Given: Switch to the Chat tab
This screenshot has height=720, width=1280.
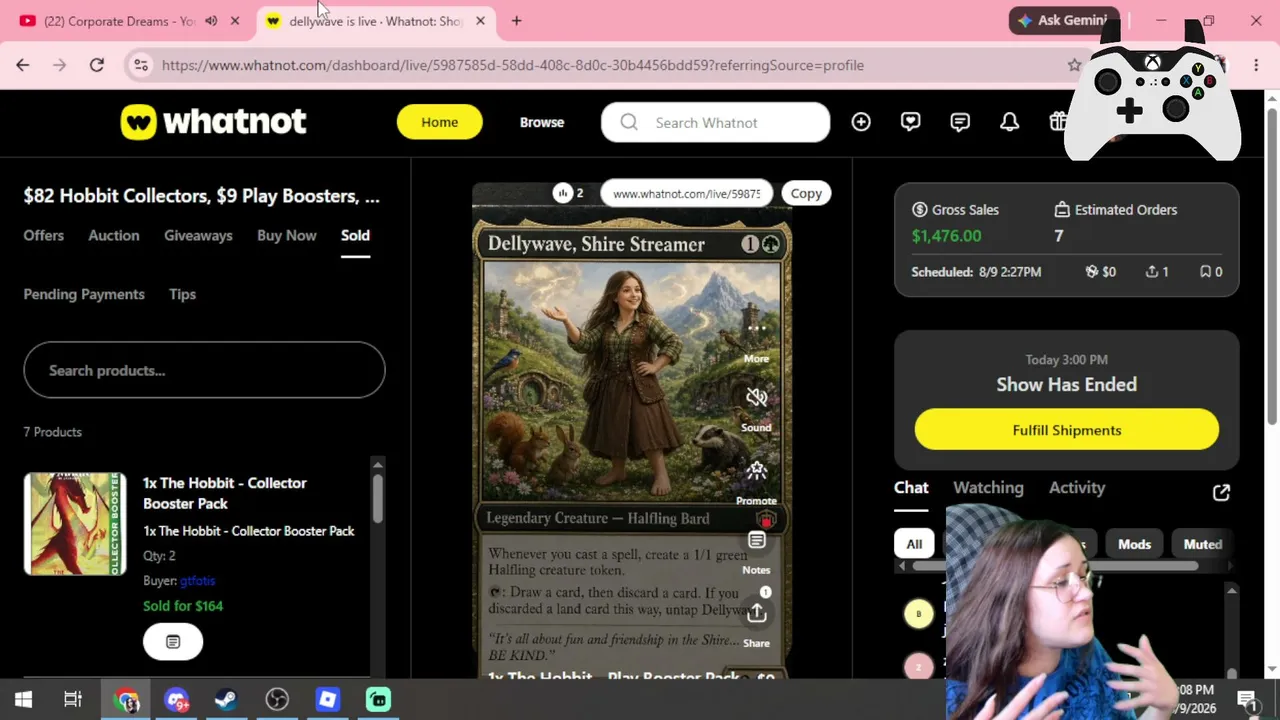Looking at the screenshot, I should 911,488.
